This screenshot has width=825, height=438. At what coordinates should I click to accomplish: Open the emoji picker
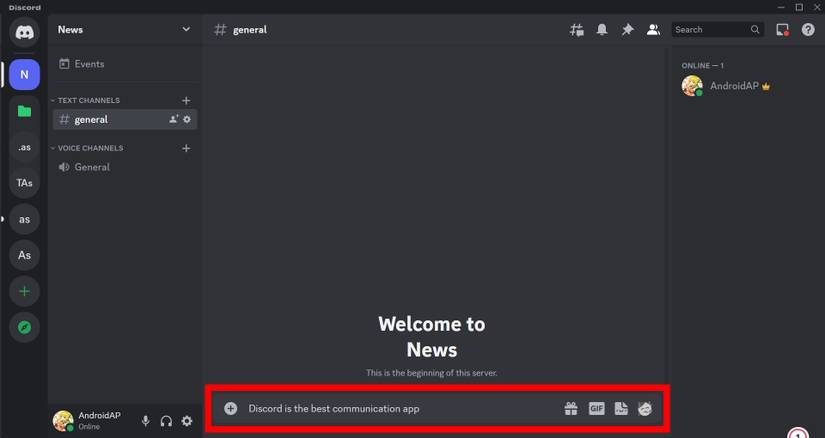[x=645, y=408]
